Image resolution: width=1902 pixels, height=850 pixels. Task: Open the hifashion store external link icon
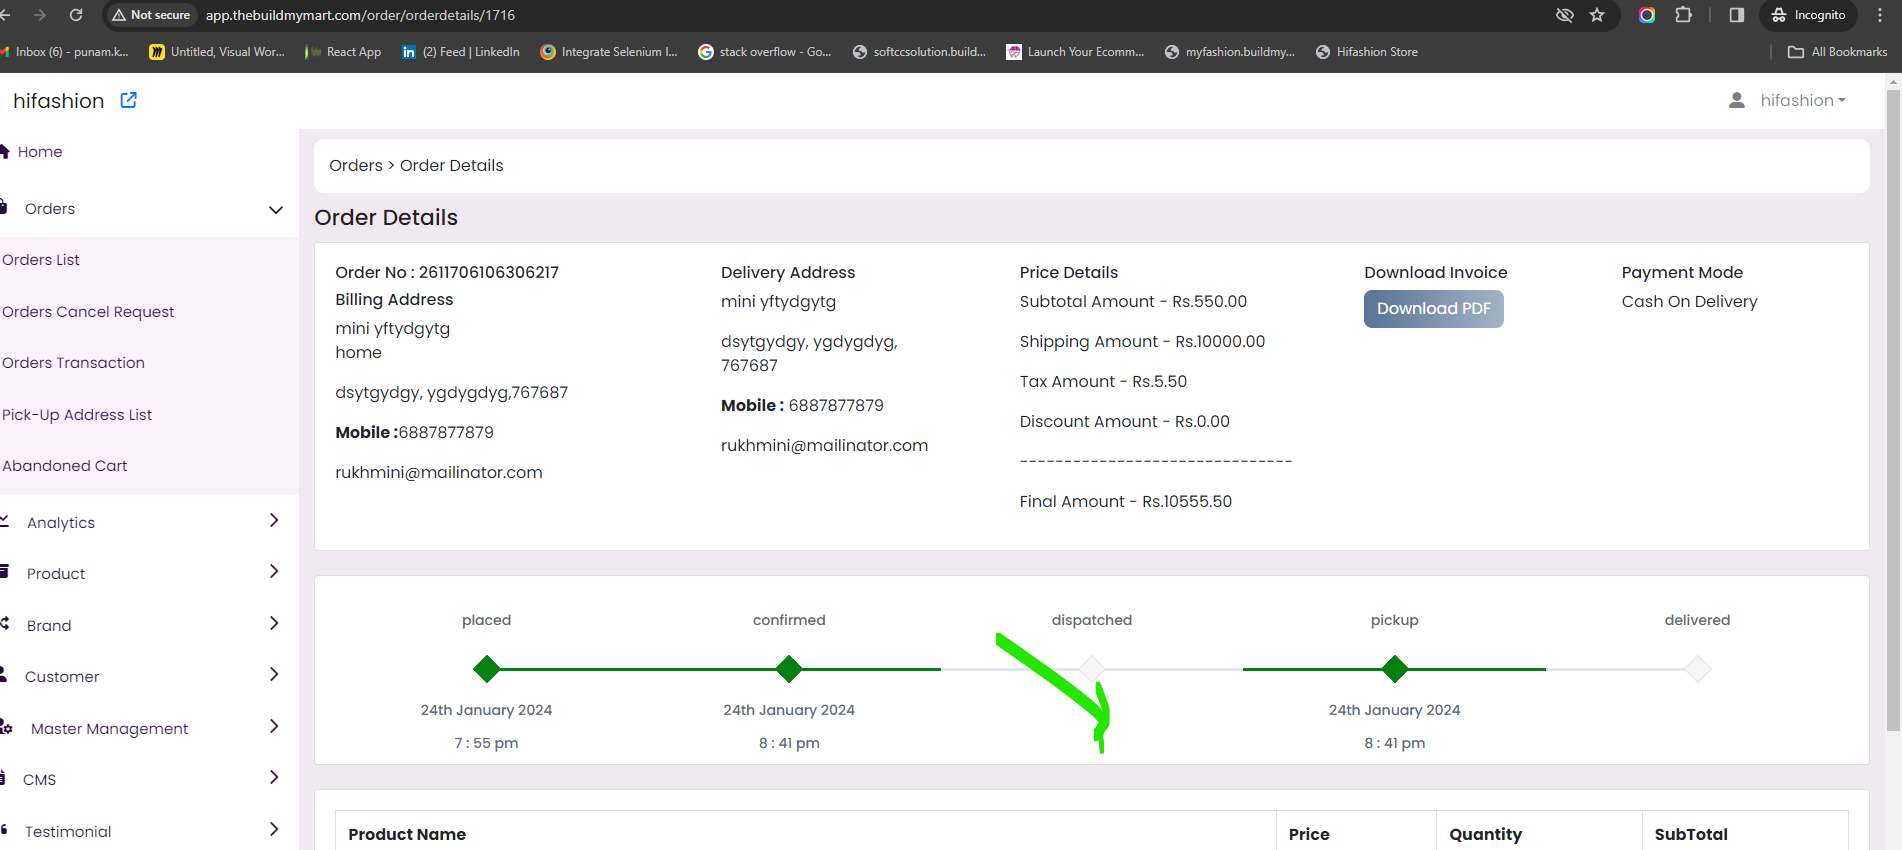[128, 100]
